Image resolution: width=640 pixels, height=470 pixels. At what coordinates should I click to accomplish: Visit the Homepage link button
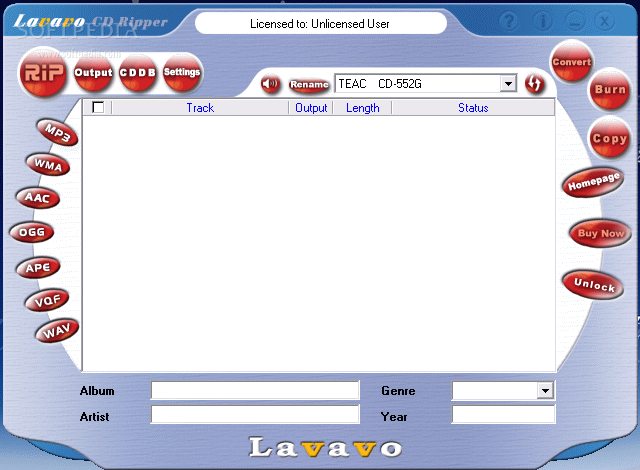click(x=593, y=182)
